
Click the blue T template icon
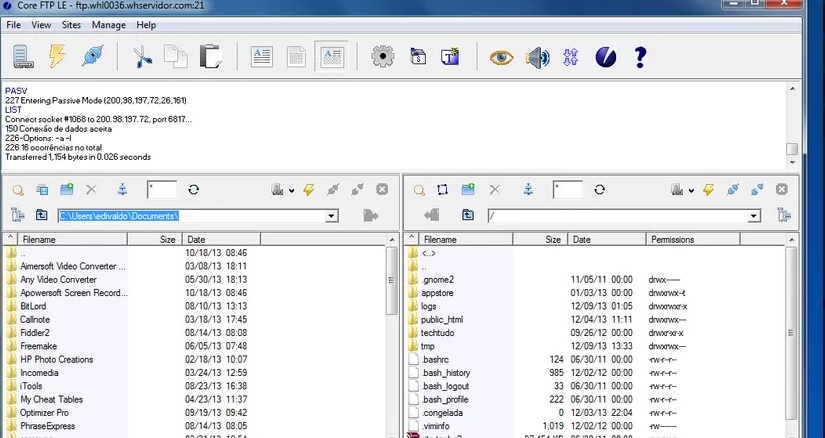point(450,56)
